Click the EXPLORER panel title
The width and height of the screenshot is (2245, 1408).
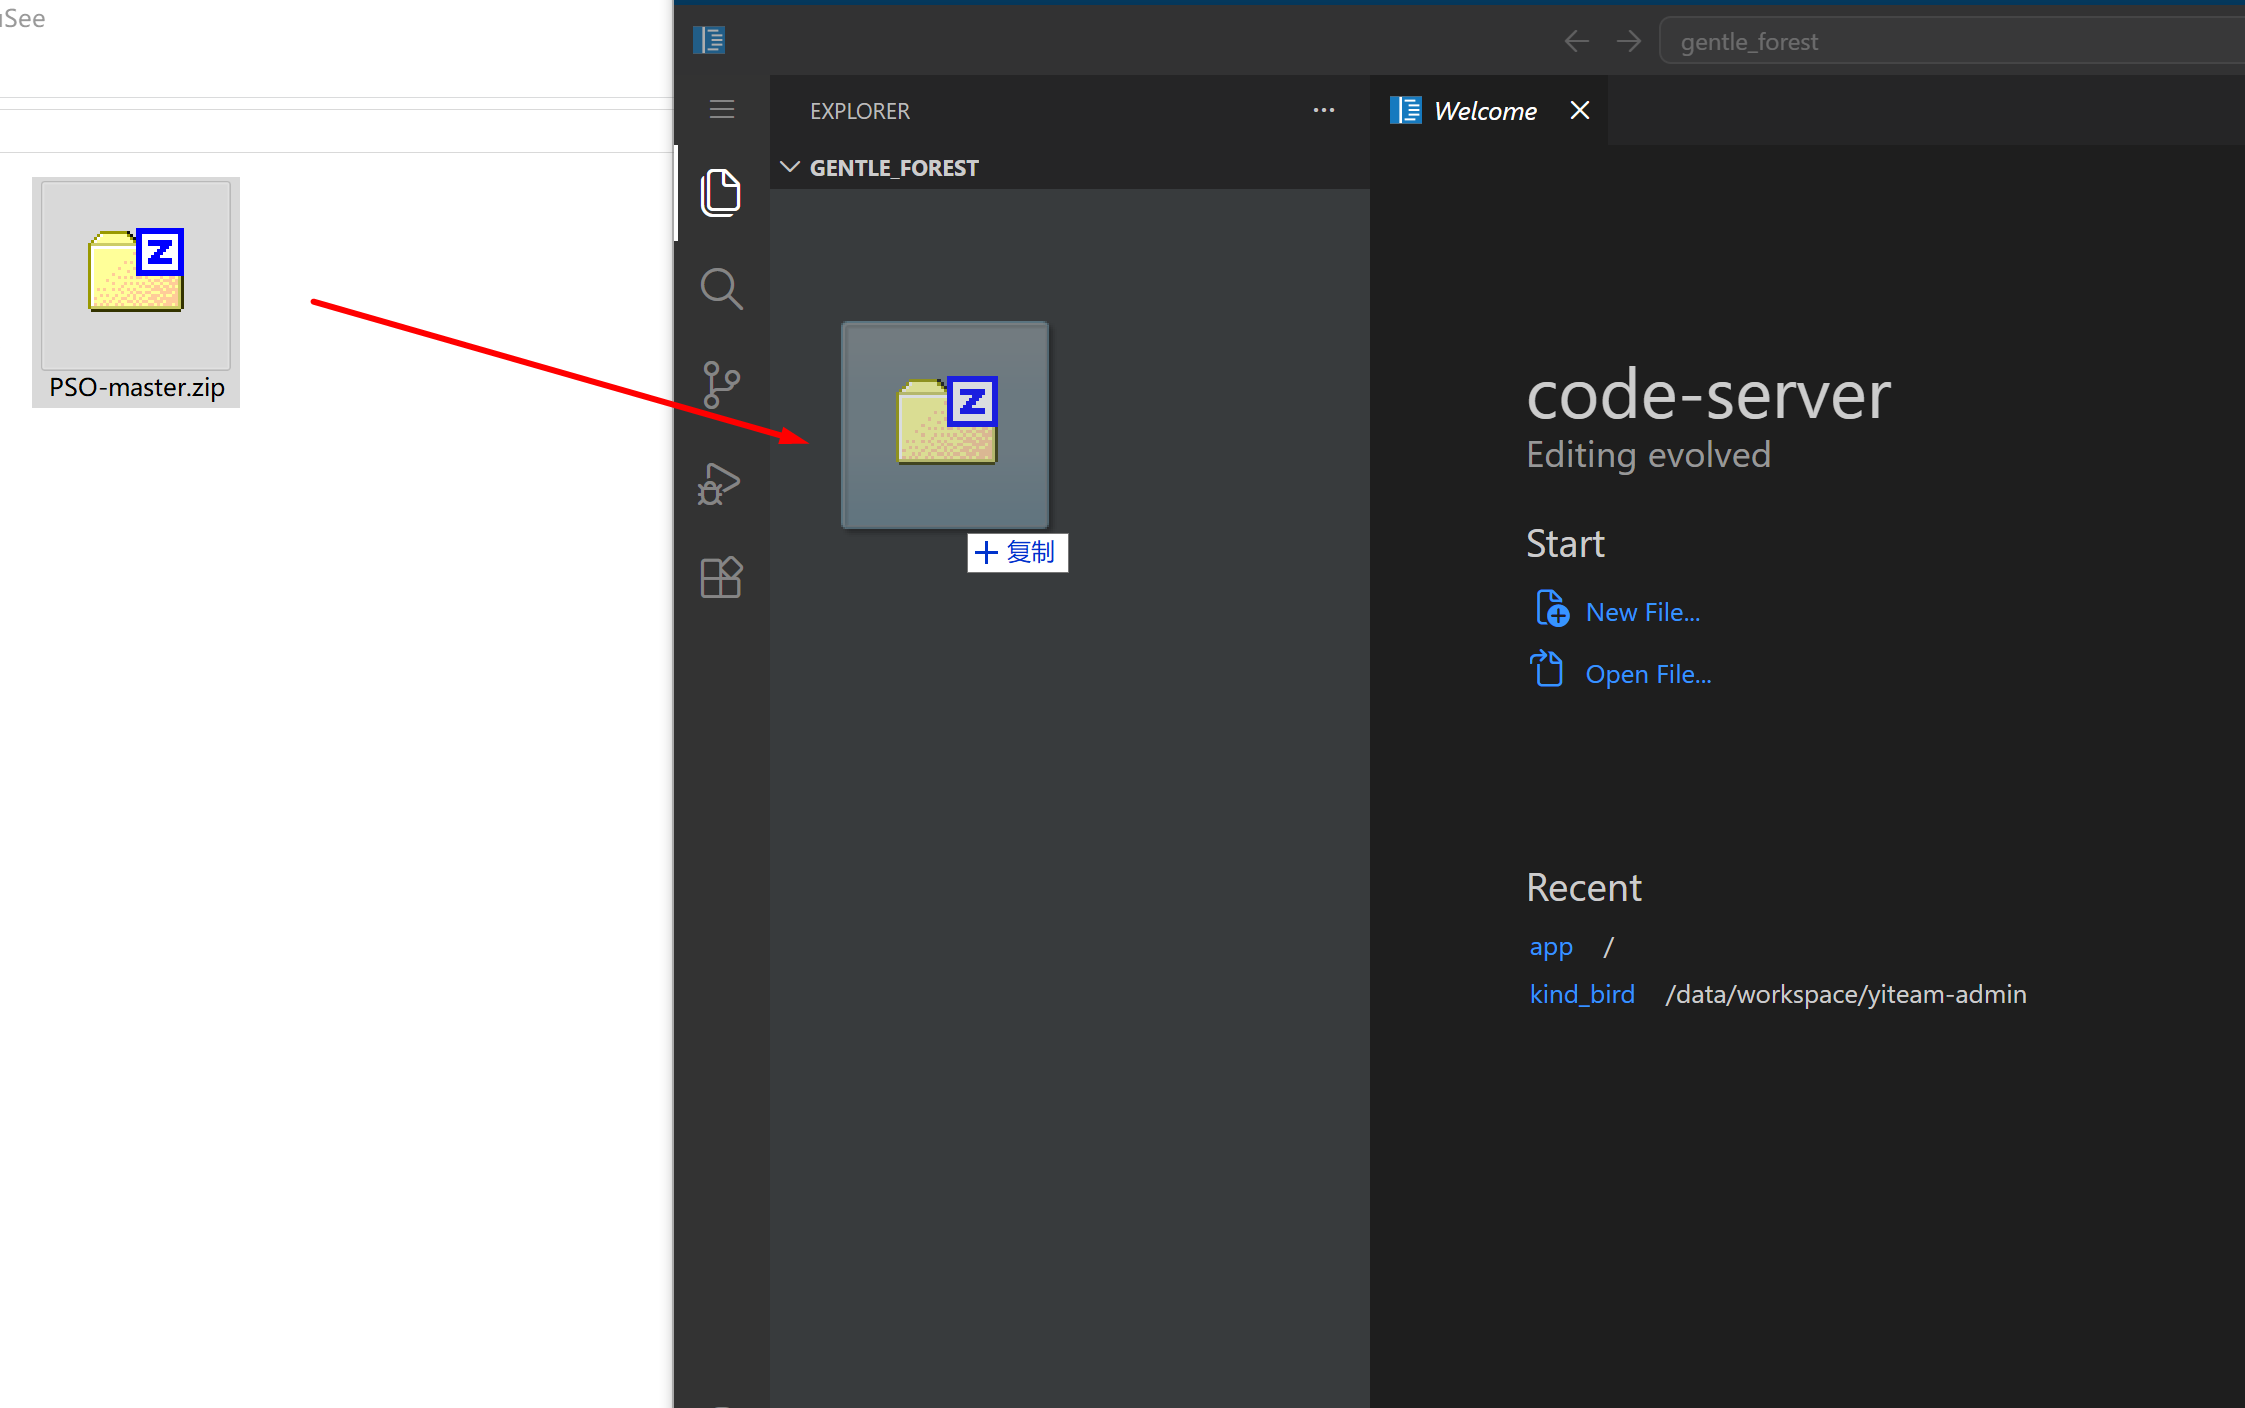coord(860,111)
